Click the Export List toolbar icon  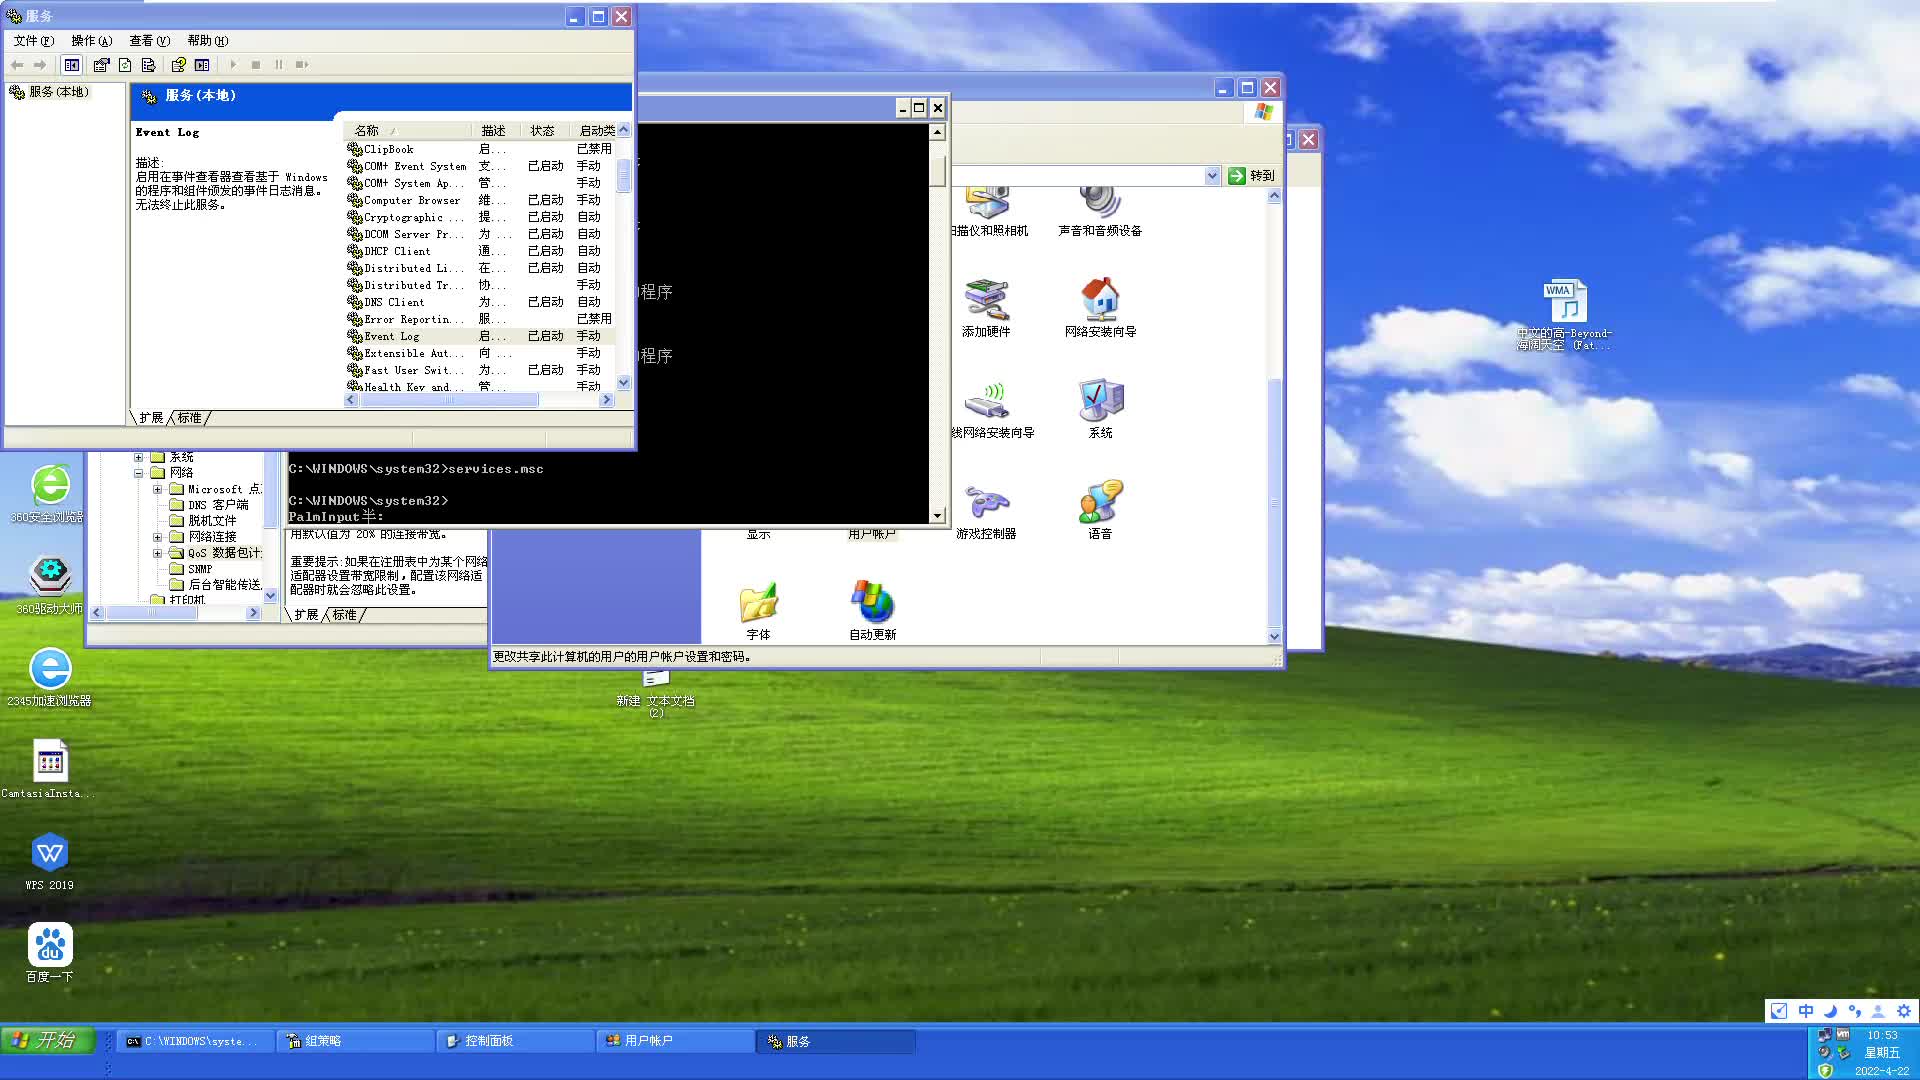tap(148, 65)
